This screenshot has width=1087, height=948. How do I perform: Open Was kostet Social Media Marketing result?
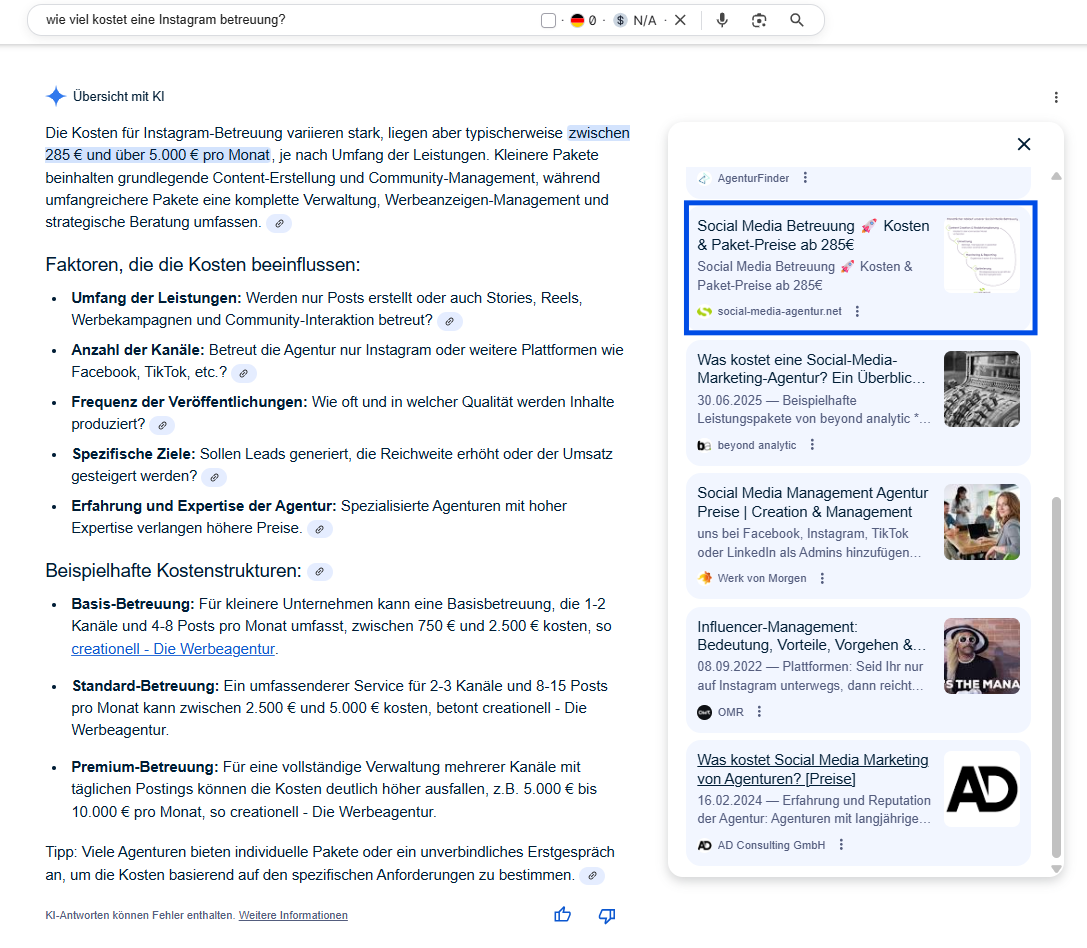(812, 769)
